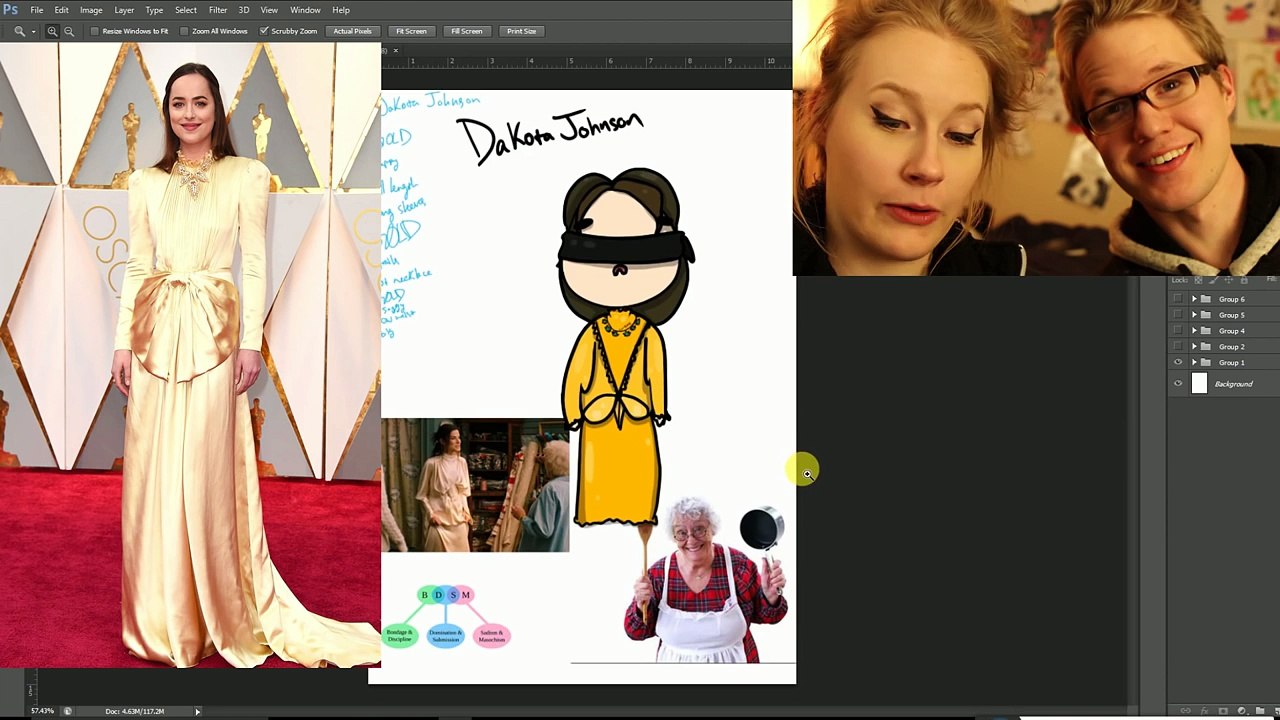The image size is (1280, 720).
Task: Click the Print Size button
Action: (x=521, y=31)
